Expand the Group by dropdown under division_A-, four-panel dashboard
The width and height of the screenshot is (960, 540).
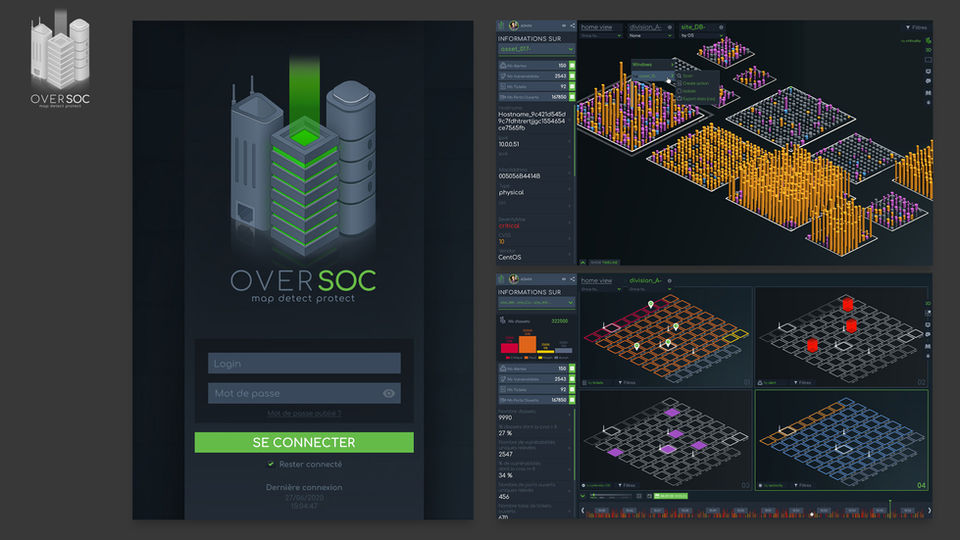pos(650,289)
